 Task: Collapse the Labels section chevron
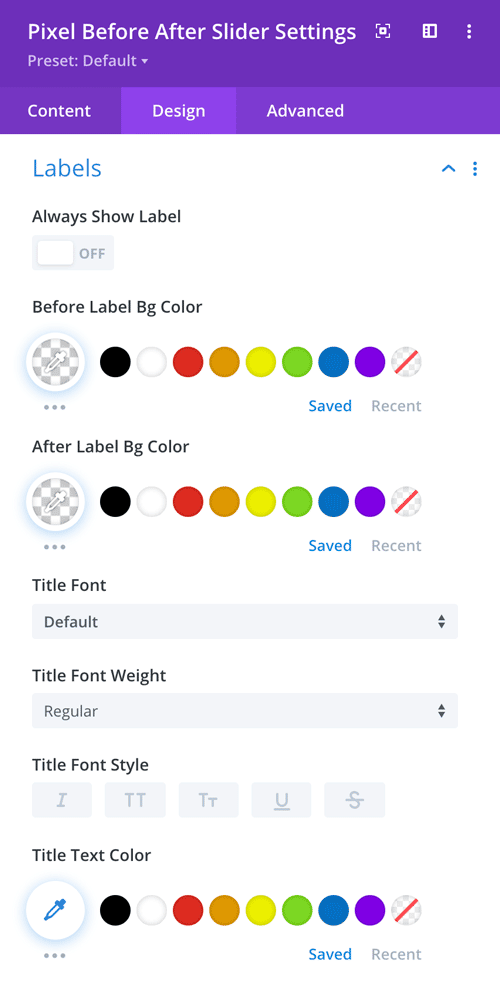coord(449,169)
